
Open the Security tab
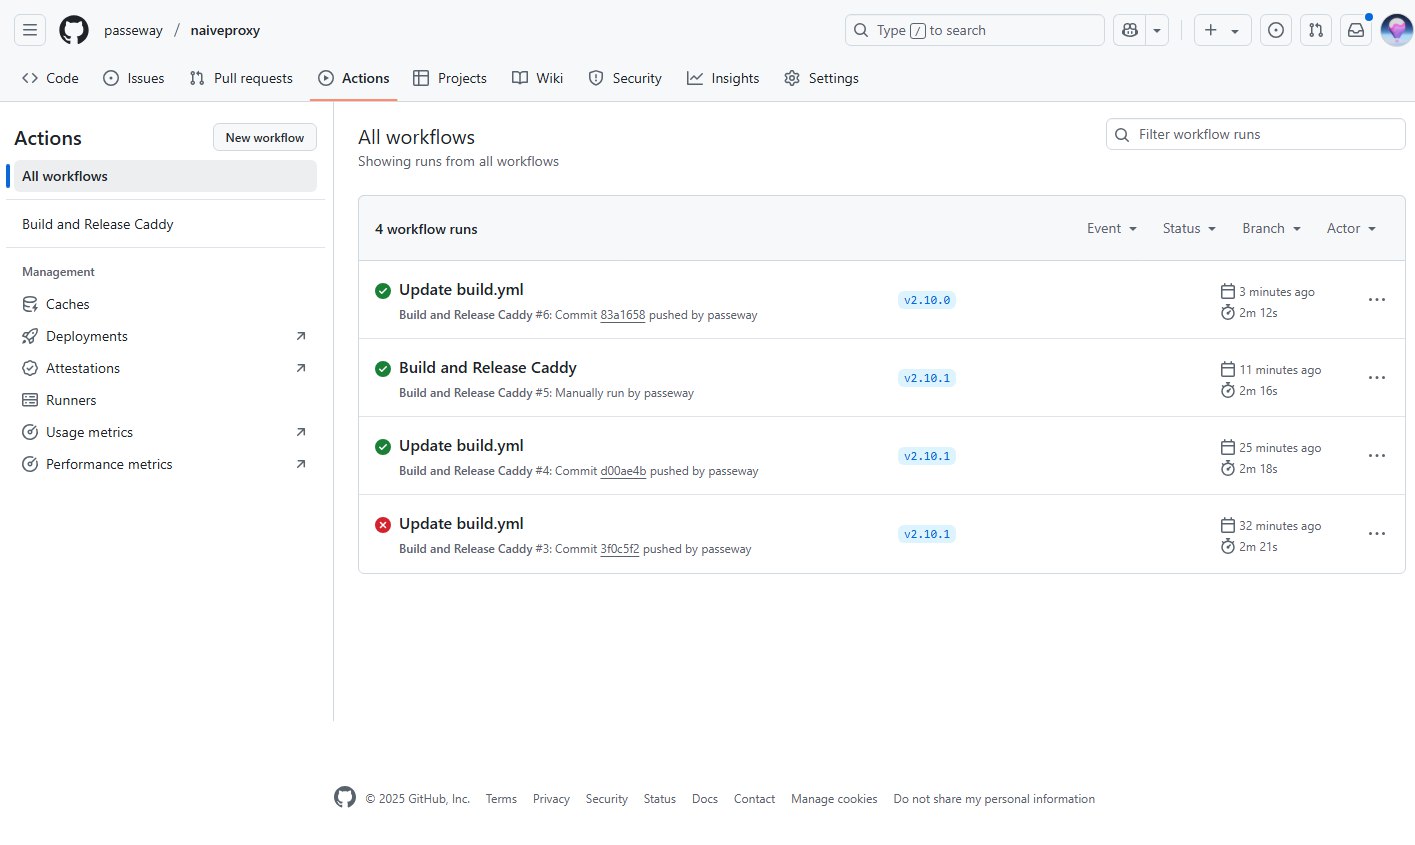tap(625, 78)
